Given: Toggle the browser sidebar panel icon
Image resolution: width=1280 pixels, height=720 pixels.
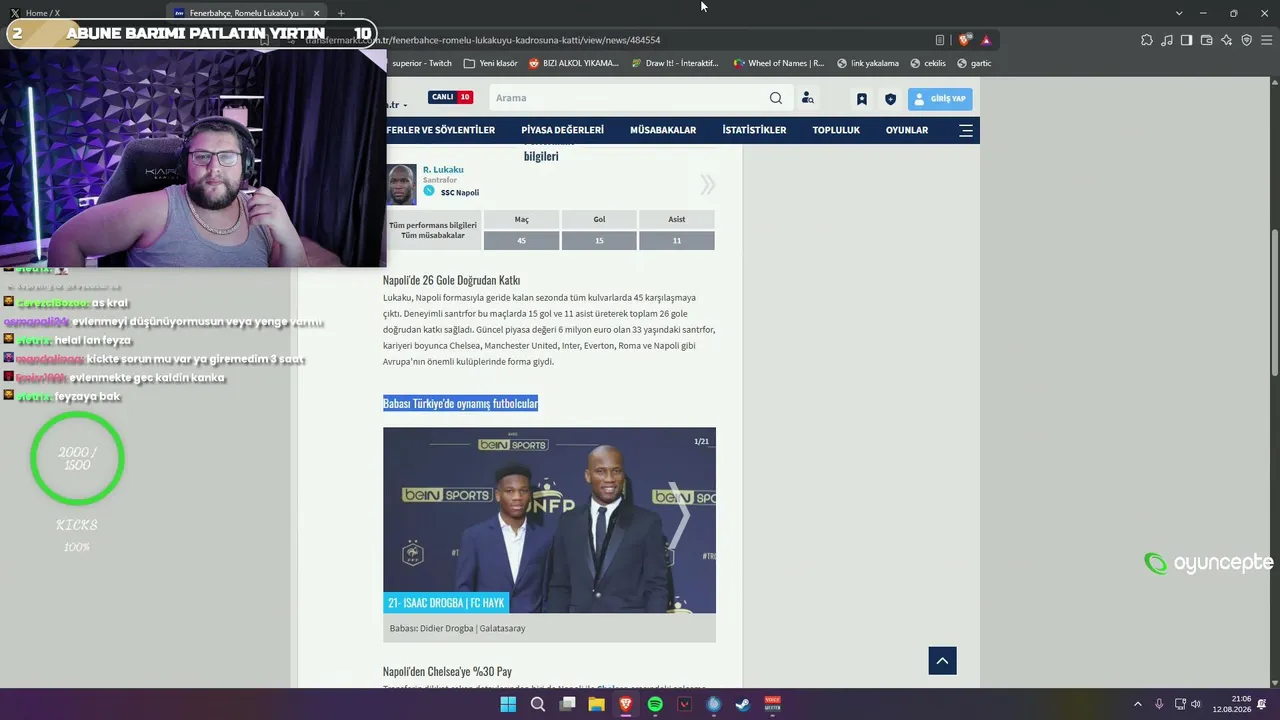Looking at the screenshot, I should coord(1186,40).
